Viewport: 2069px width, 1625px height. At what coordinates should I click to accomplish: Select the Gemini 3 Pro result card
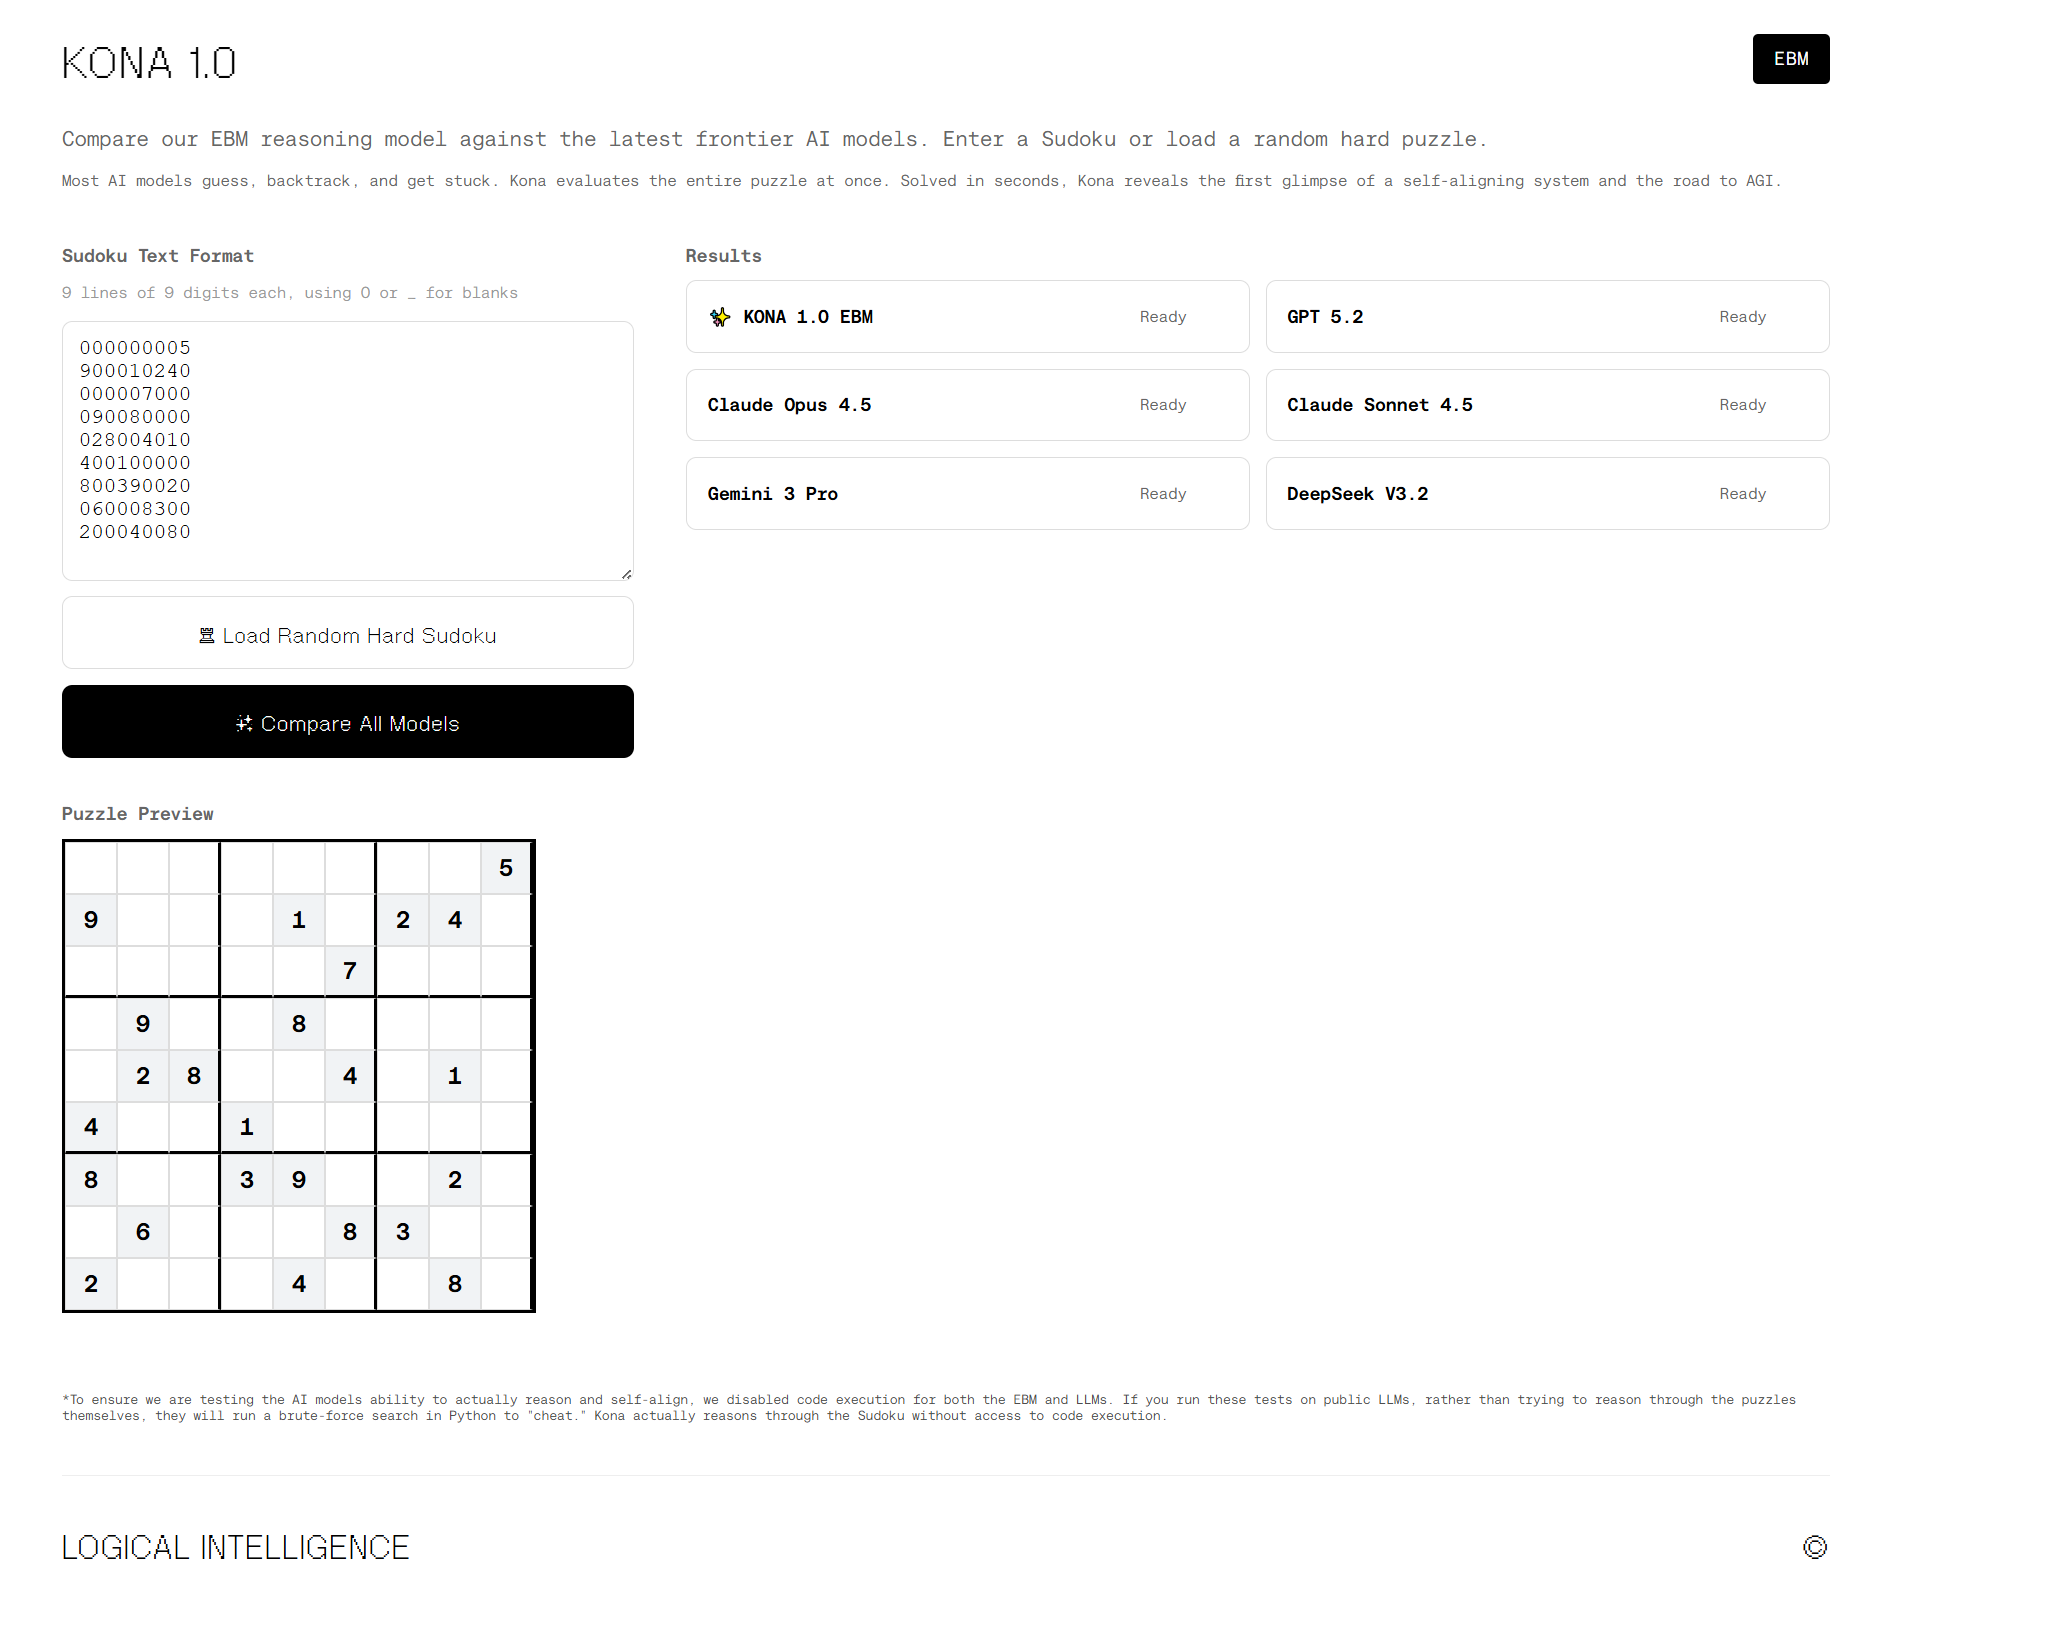click(x=966, y=494)
